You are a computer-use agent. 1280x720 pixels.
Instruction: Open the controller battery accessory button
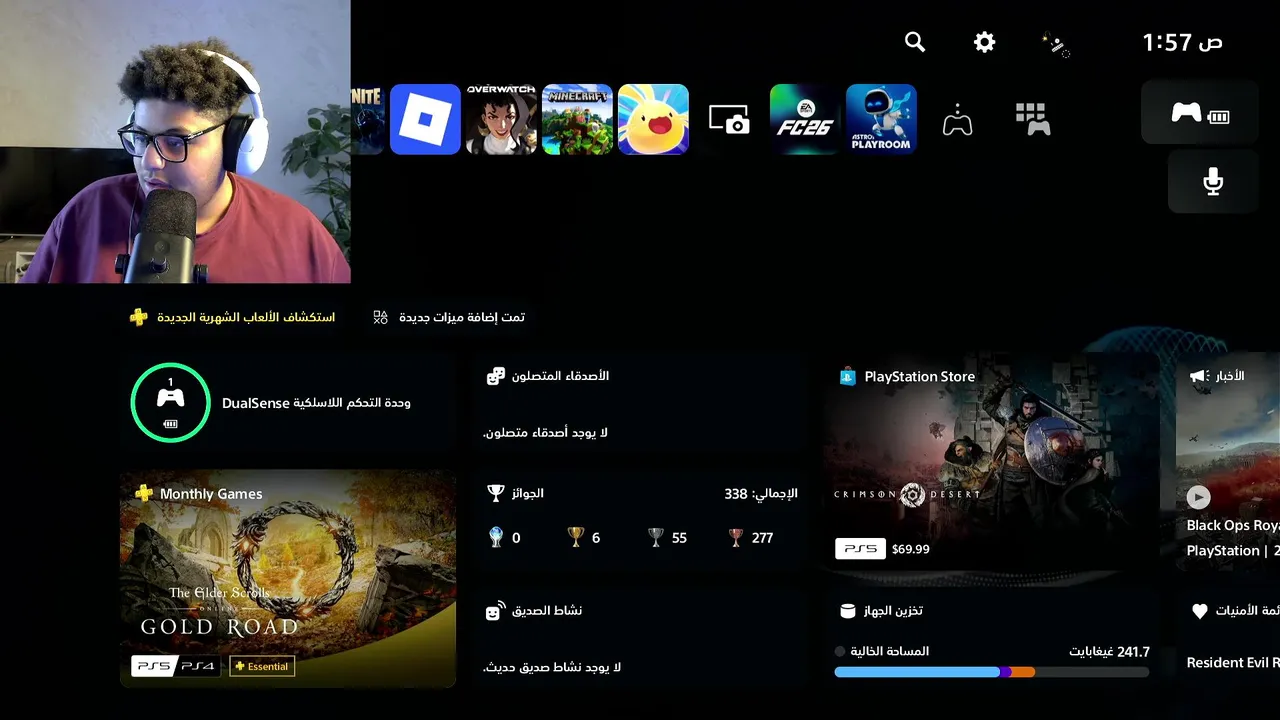[1200, 112]
